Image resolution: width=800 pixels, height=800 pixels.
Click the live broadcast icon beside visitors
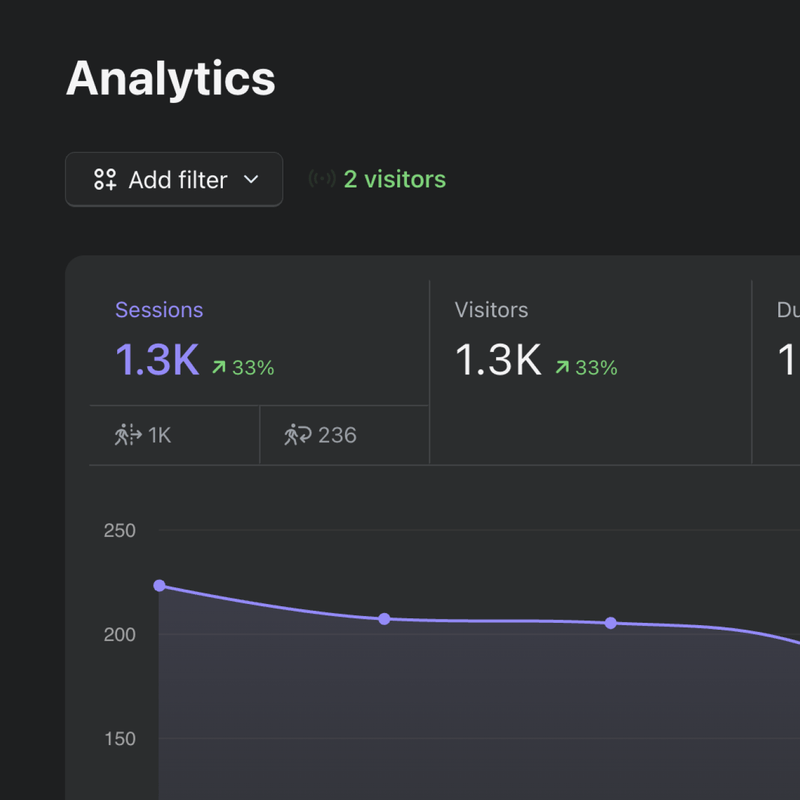(x=322, y=179)
